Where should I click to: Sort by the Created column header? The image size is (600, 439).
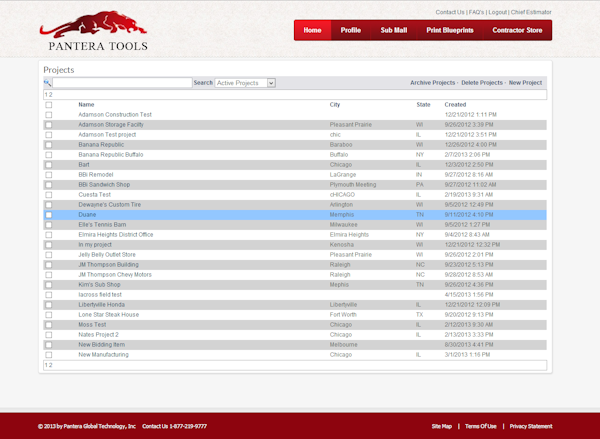click(x=455, y=104)
